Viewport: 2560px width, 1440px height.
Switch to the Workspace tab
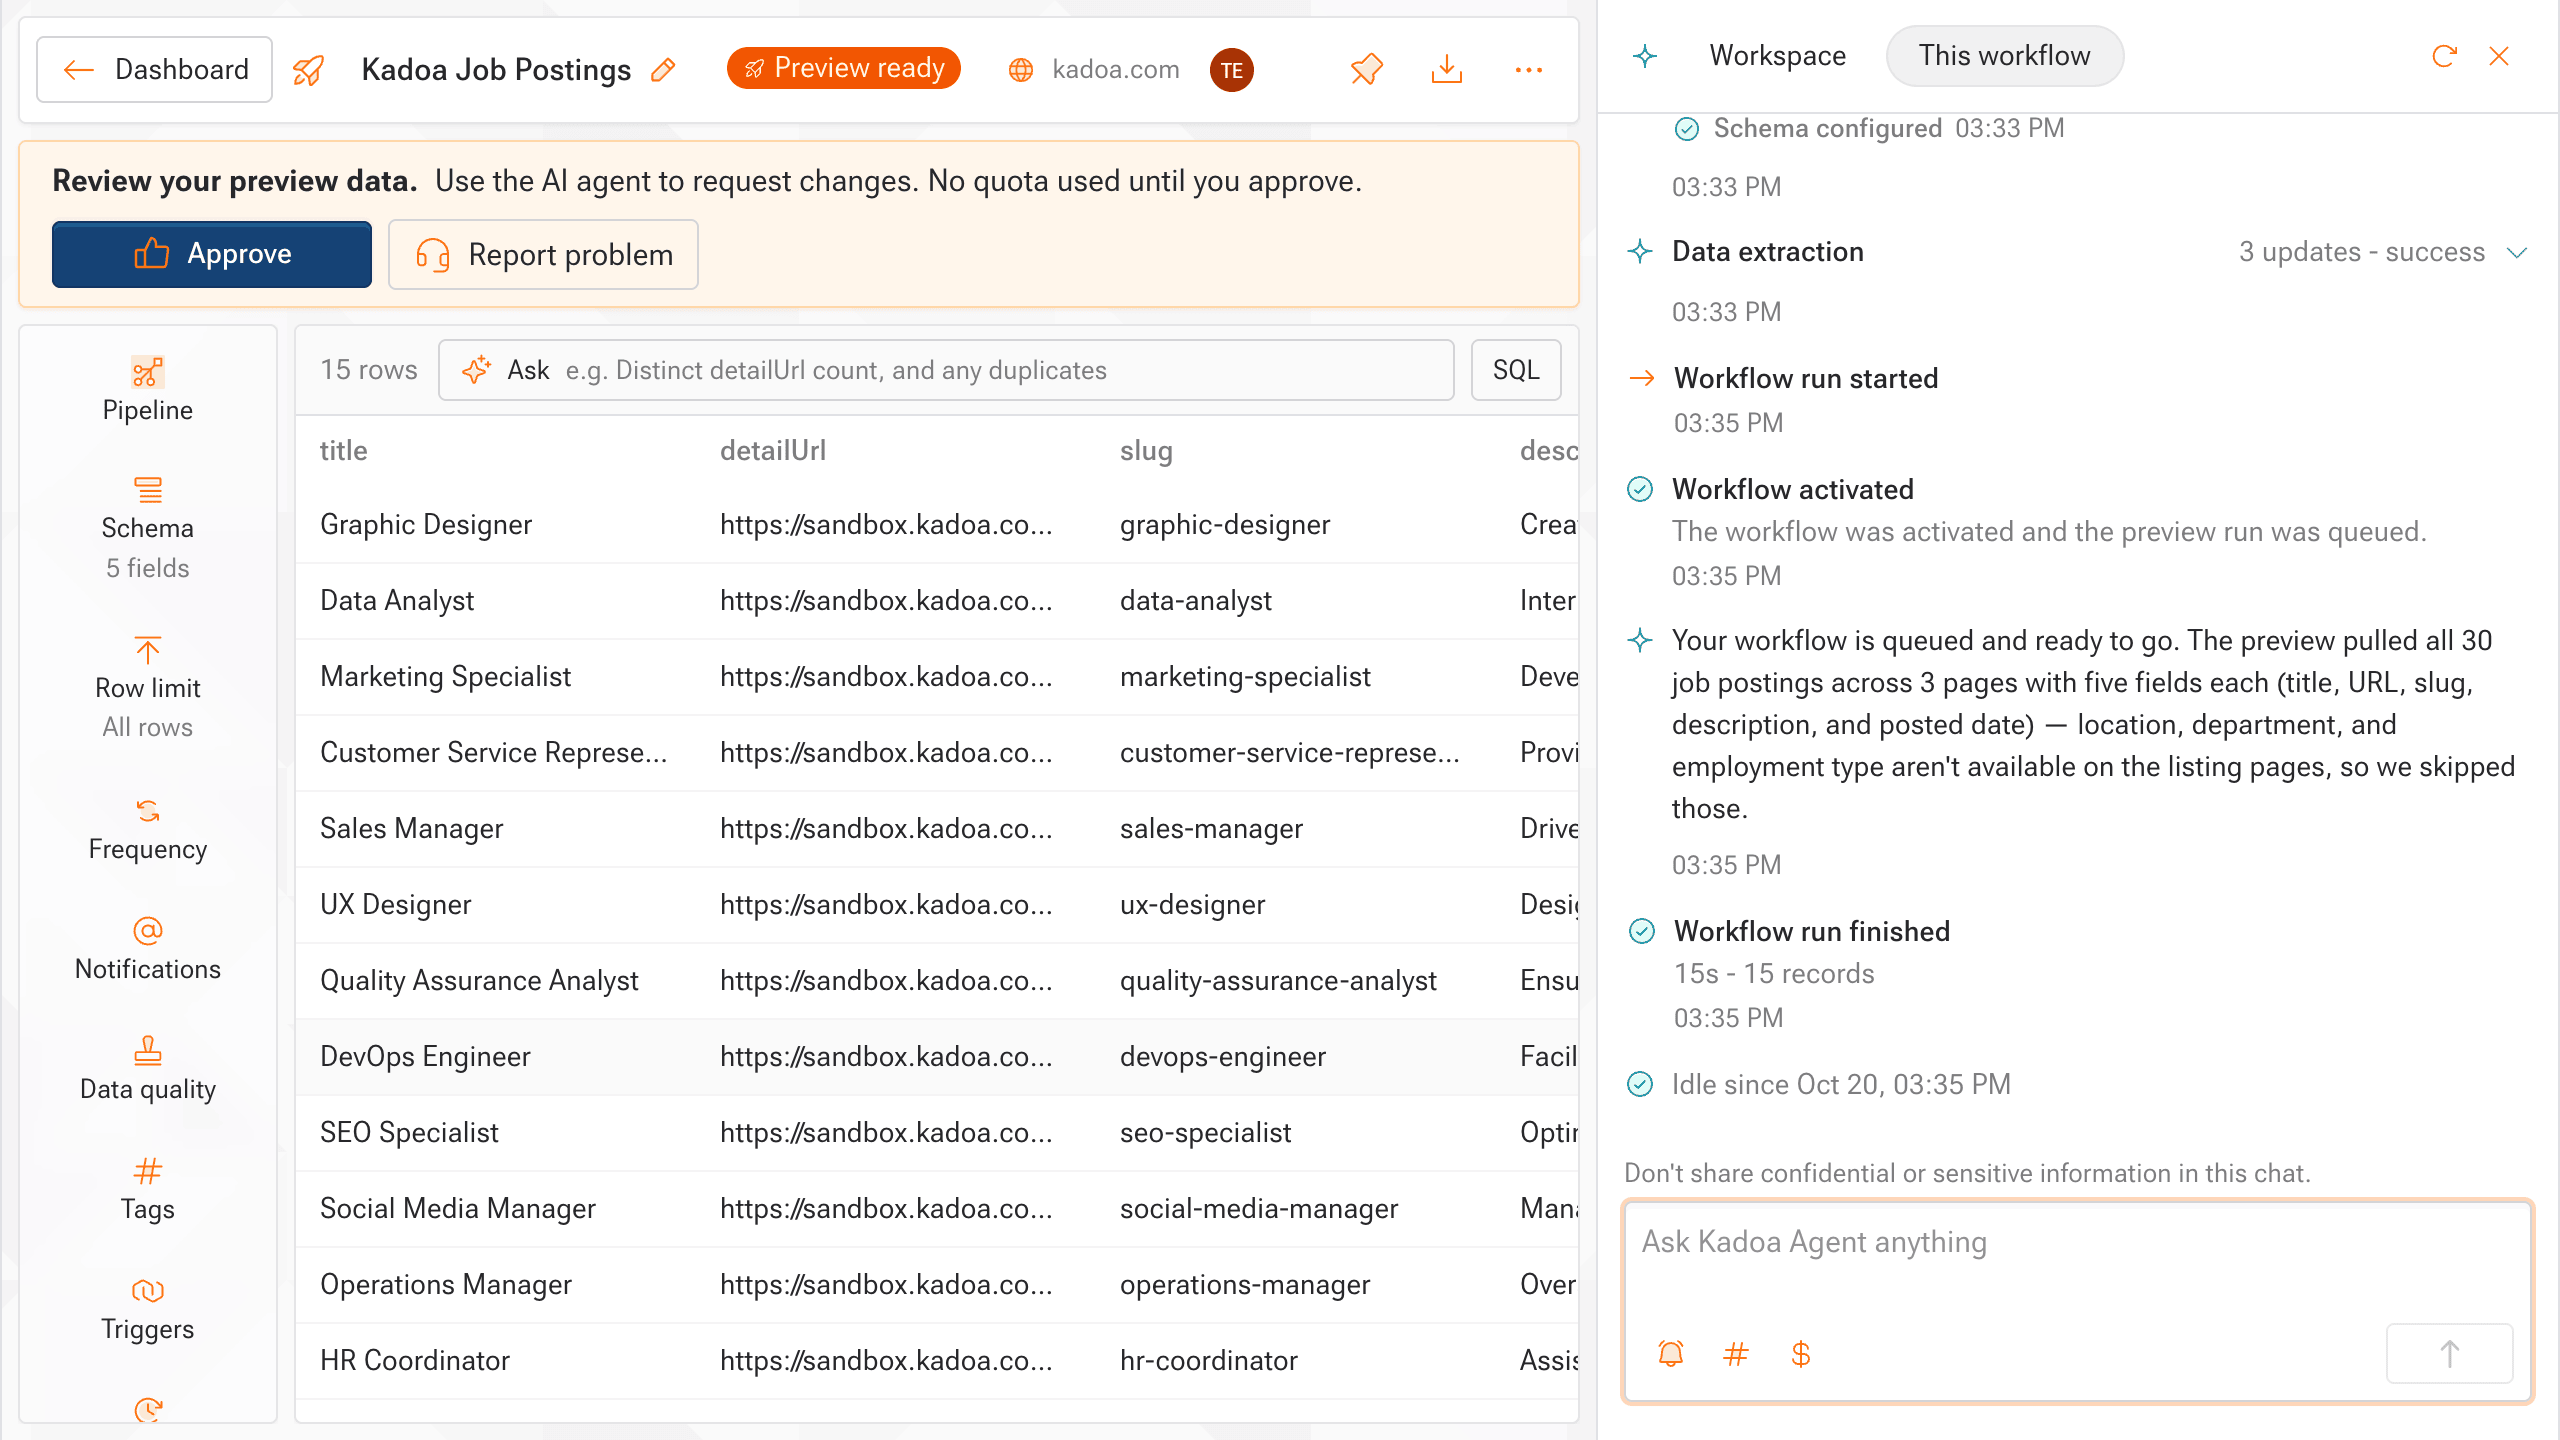pyautogui.click(x=1777, y=56)
